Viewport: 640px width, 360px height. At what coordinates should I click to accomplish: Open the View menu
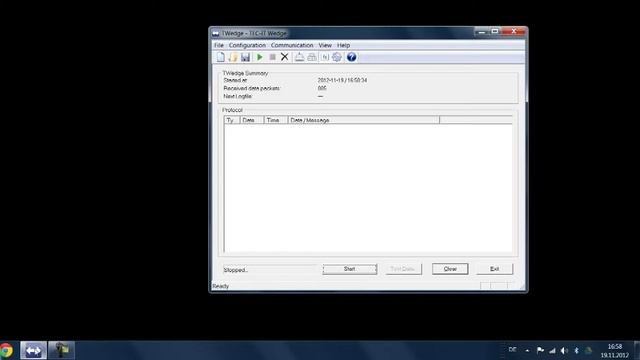point(325,45)
